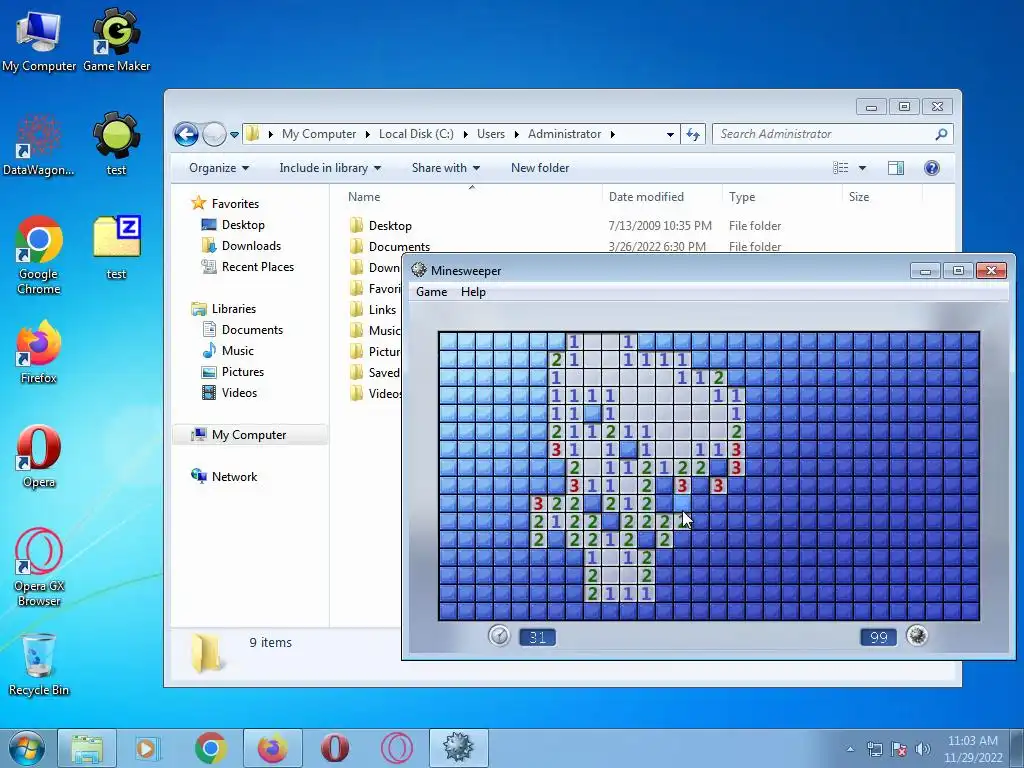This screenshot has width=1024, height=768.
Task: Click the Explorer Back button
Action: (x=186, y=135)
